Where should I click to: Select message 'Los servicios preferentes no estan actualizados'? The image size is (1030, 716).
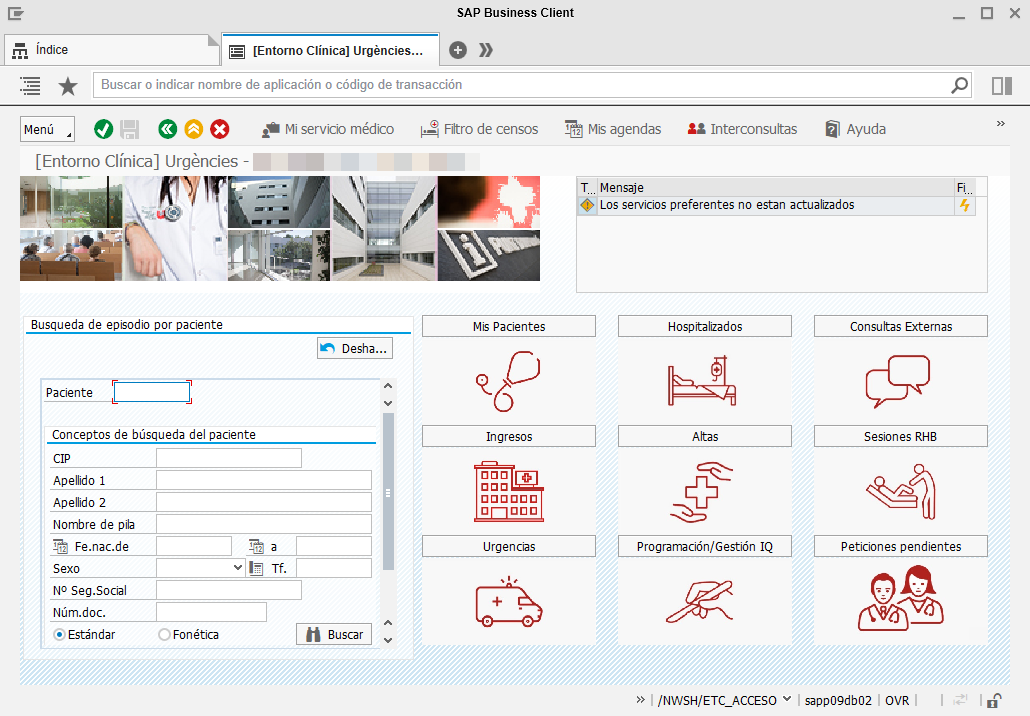727,205
